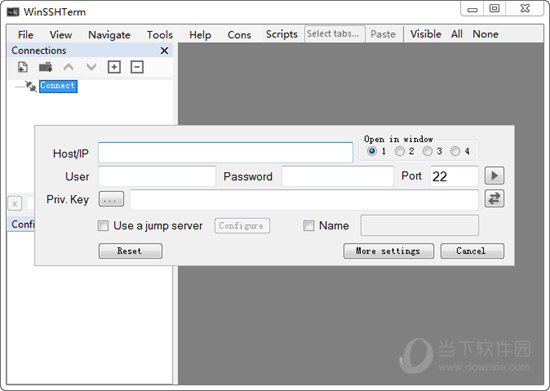Browse for private key with the ... button
This screenshot has height=391, width=550.
tap(111, 199)
